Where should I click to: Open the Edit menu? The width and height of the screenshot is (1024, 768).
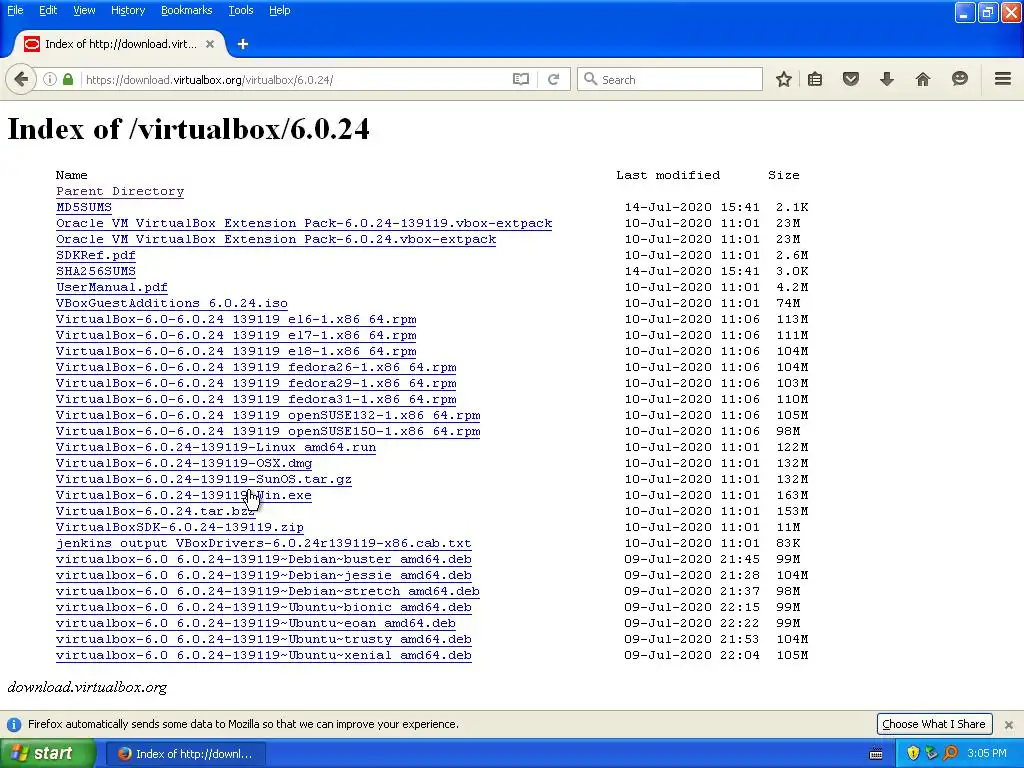pyautogui.click(x=48, y=10)
